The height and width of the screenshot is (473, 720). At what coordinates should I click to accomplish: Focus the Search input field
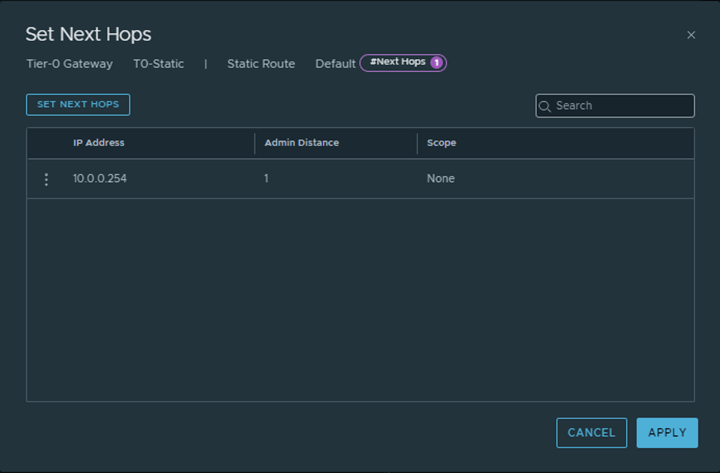pos(620,106)
